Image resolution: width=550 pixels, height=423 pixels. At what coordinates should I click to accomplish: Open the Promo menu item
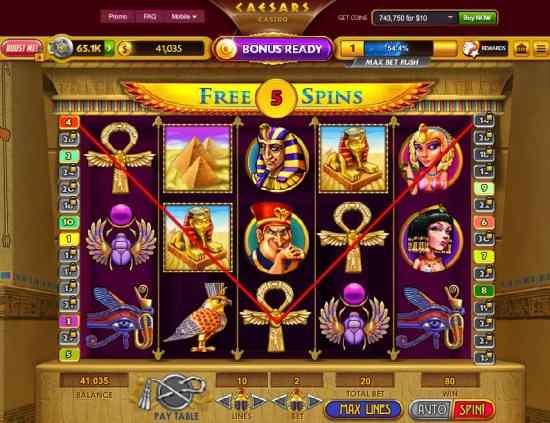[118, 16]
